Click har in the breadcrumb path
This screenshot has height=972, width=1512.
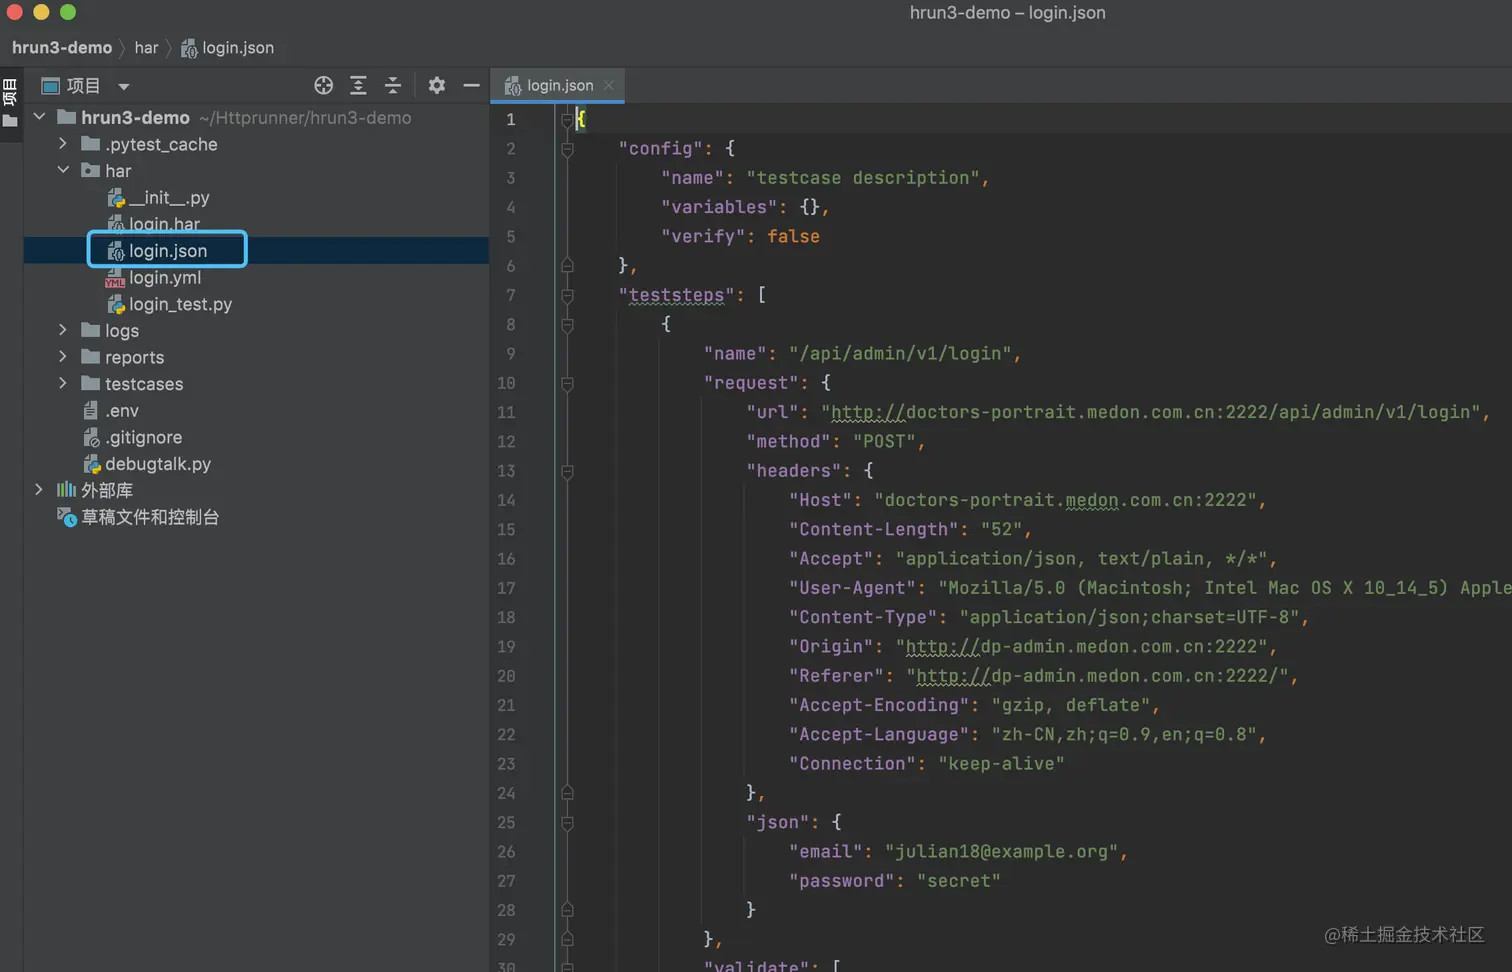pyautogui.click(x=146, y=48)
